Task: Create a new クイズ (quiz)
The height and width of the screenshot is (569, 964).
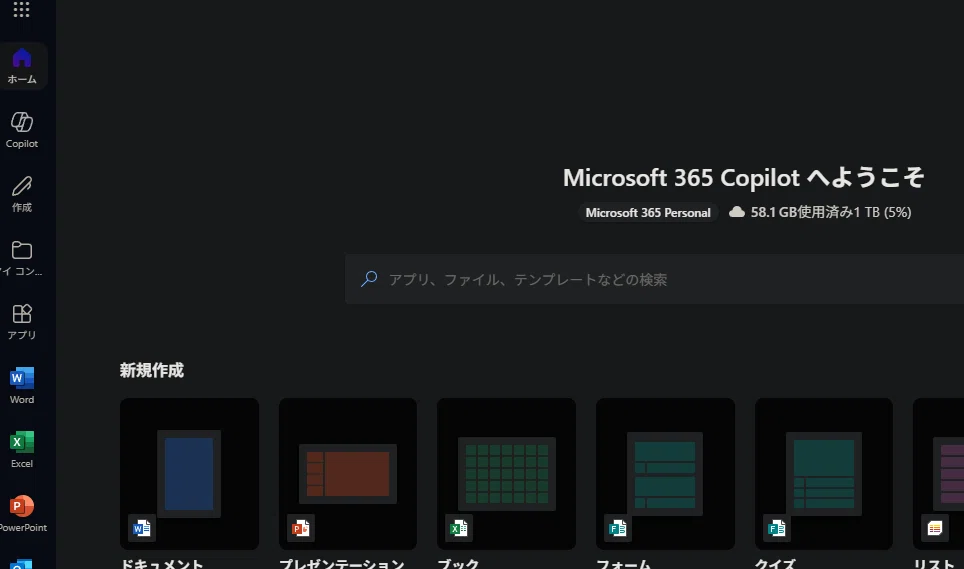Action: coord(824,474)
